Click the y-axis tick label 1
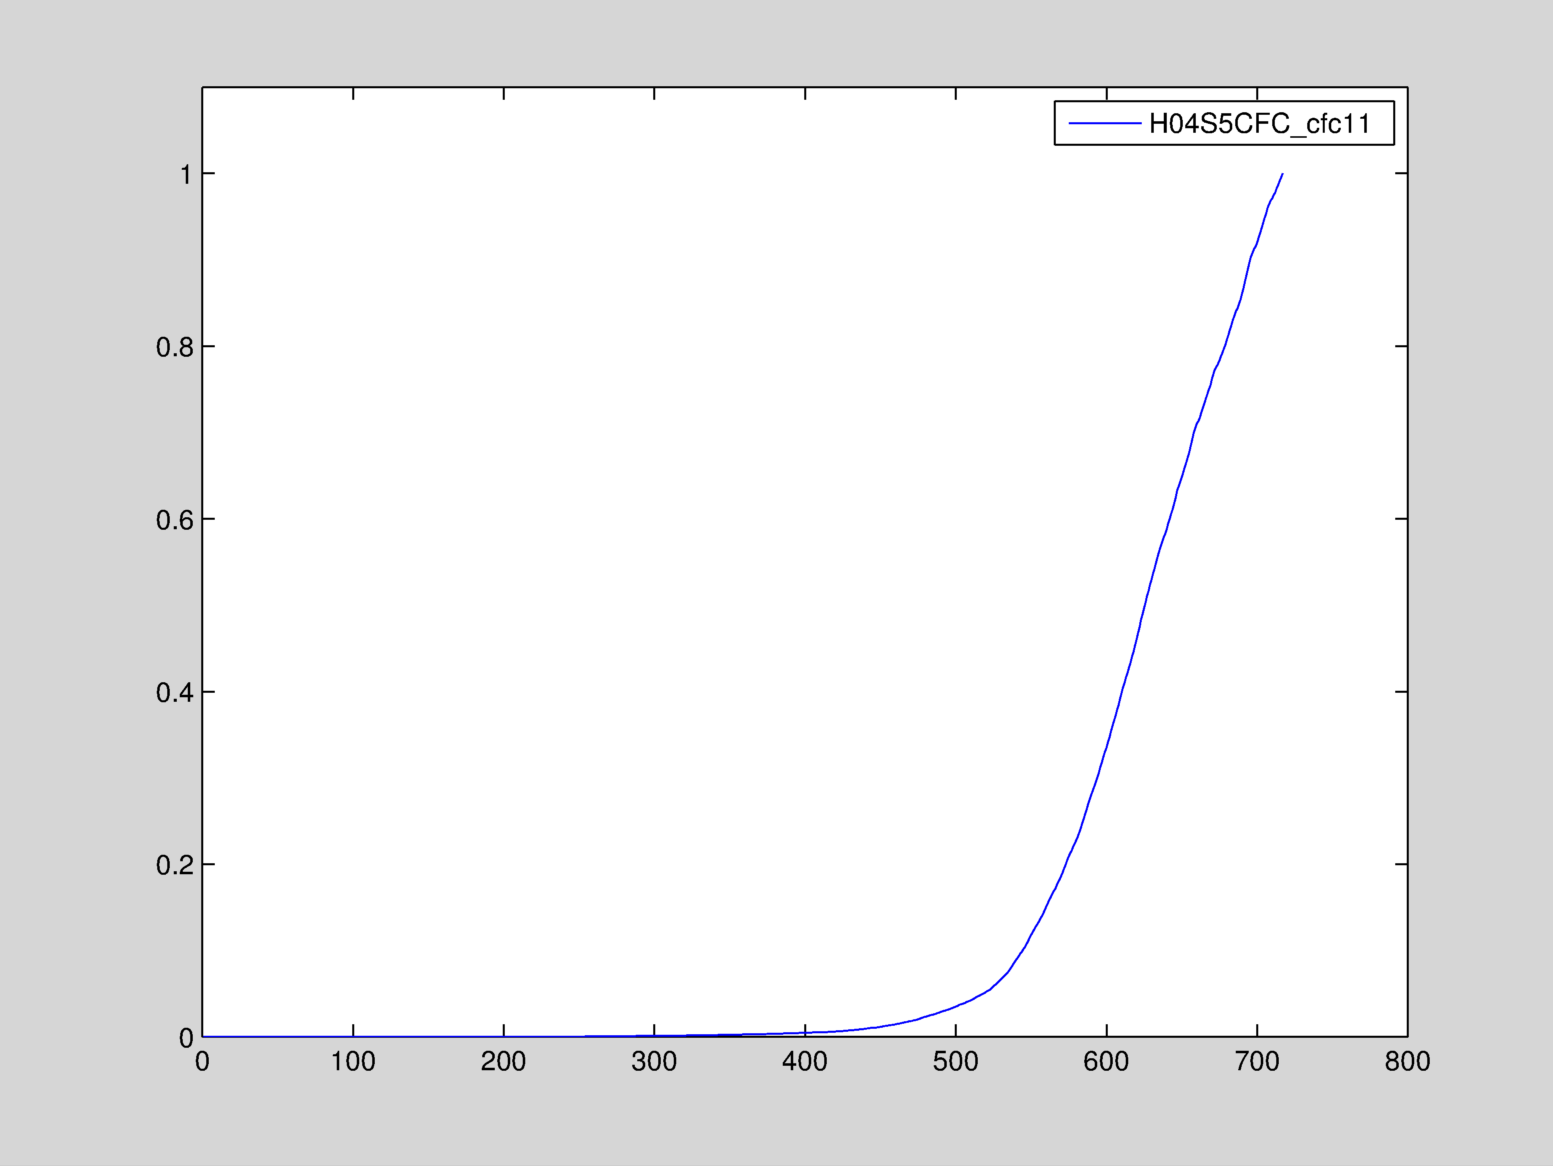Image resolution: width=1553 pixels, height=1166 pixels. click(185, 175)
